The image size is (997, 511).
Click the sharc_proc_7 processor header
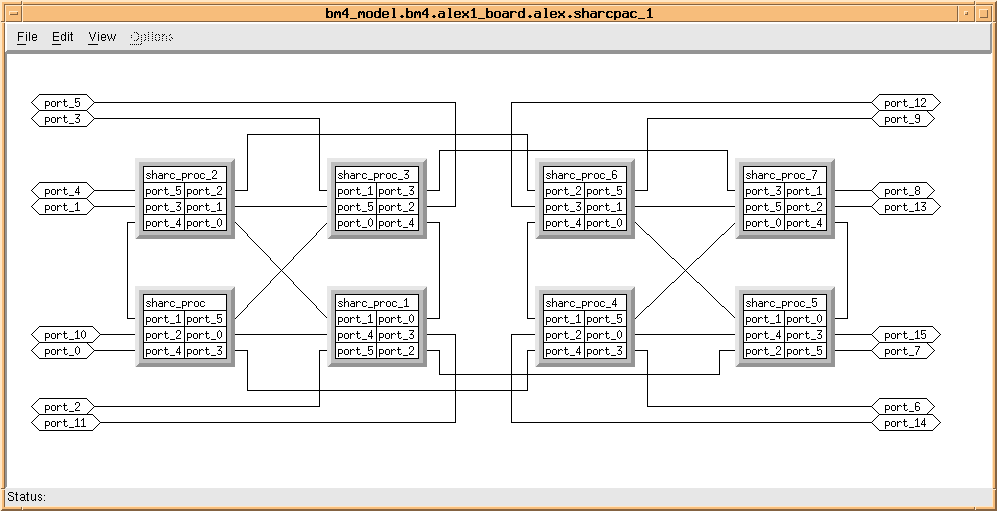pos(785,175)
